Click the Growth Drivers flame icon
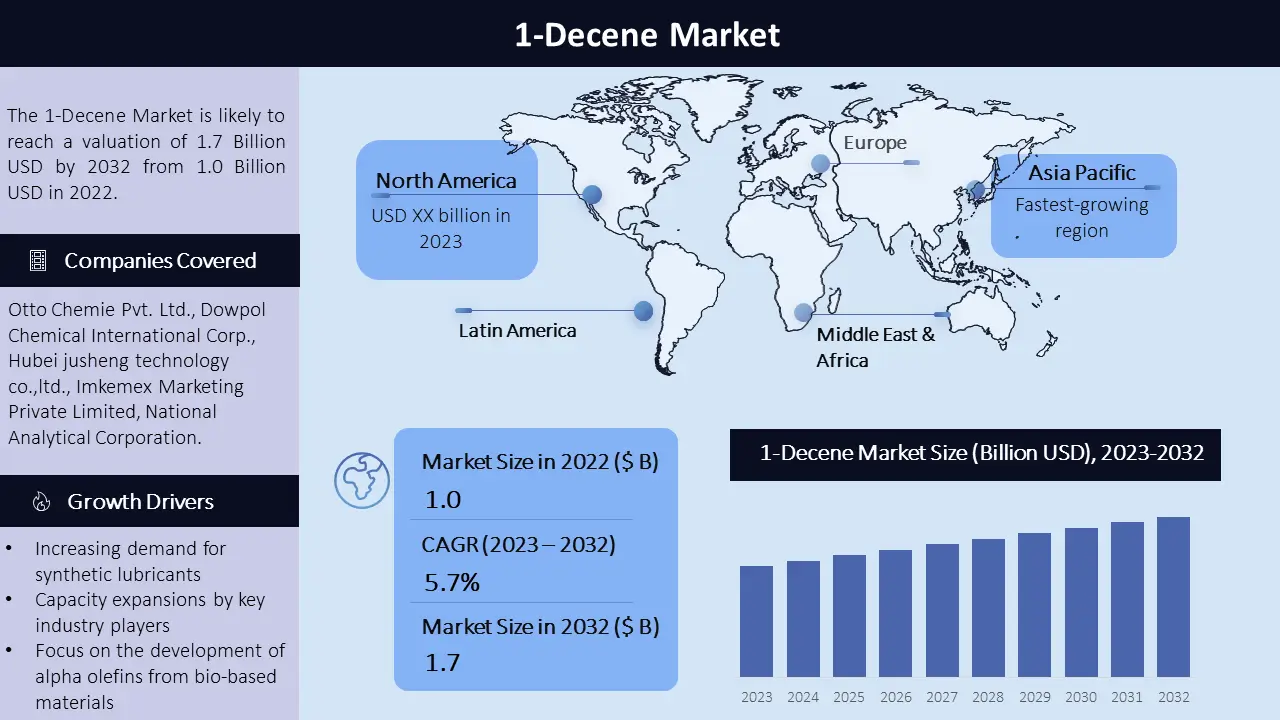The image size is (1280, 720). tap(41, 502)
